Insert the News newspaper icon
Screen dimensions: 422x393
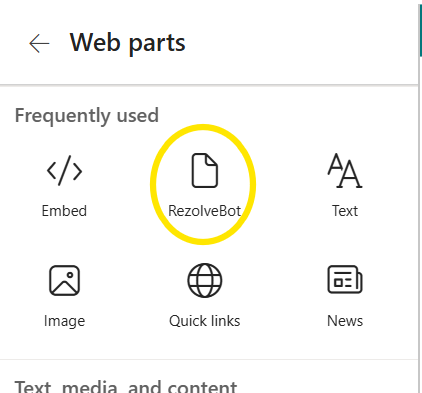[345, 280]
